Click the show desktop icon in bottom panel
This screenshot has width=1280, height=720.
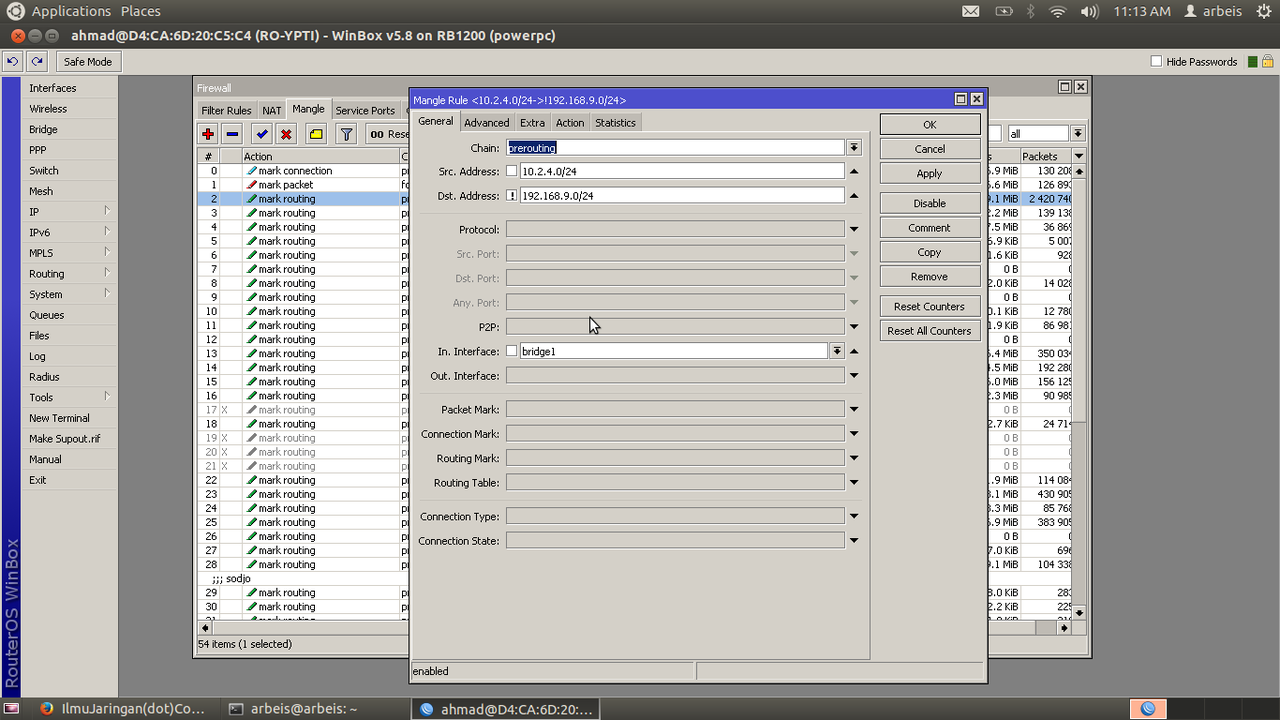pyautogui.click(x=13, y=709)
